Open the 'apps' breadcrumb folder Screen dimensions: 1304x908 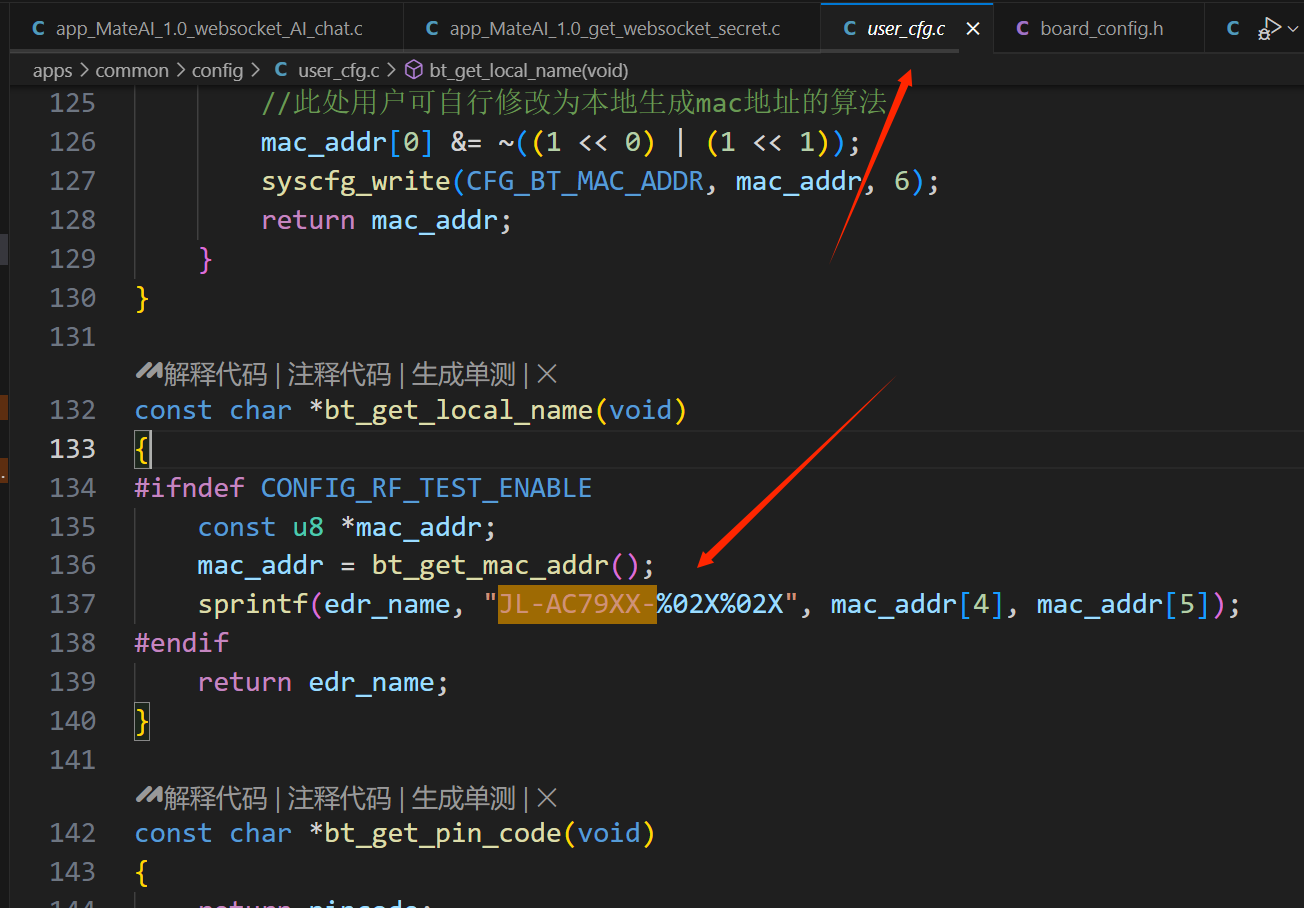52,70
